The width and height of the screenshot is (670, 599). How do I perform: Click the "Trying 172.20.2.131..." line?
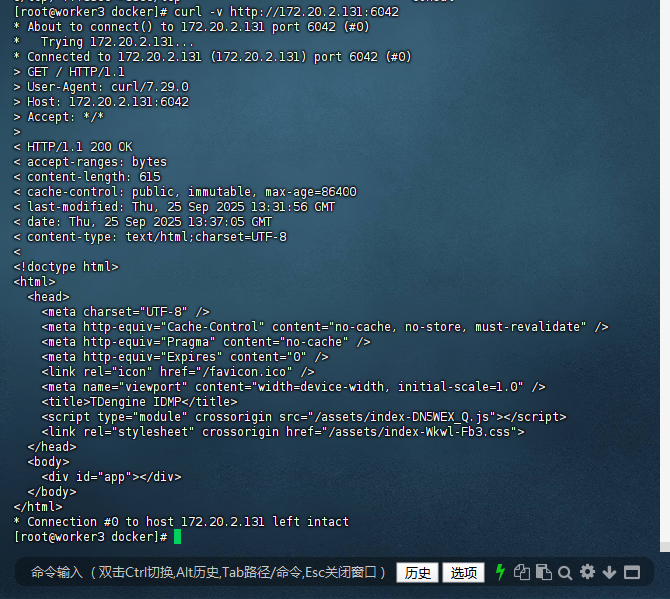103,42
